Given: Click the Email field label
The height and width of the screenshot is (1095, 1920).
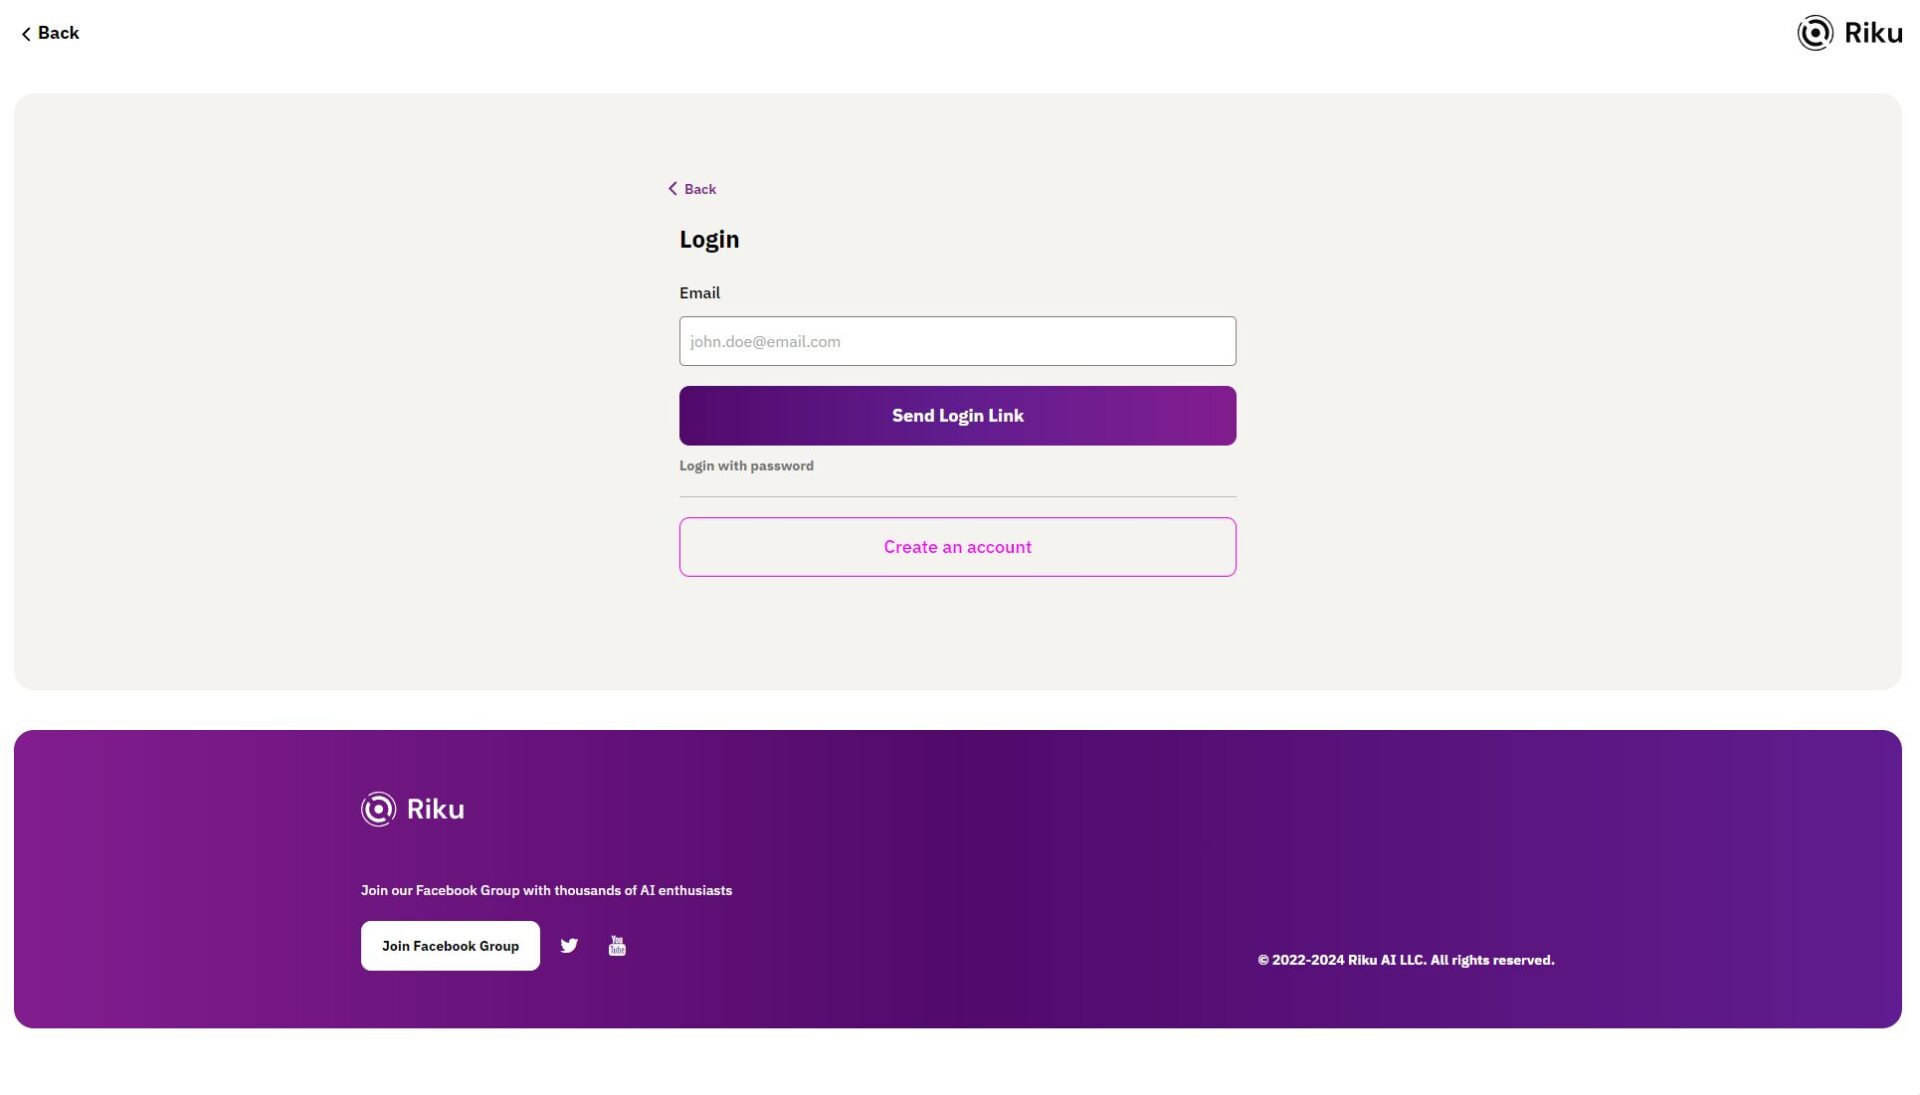Looking at the screenshot, I should (x=699, y=293).
